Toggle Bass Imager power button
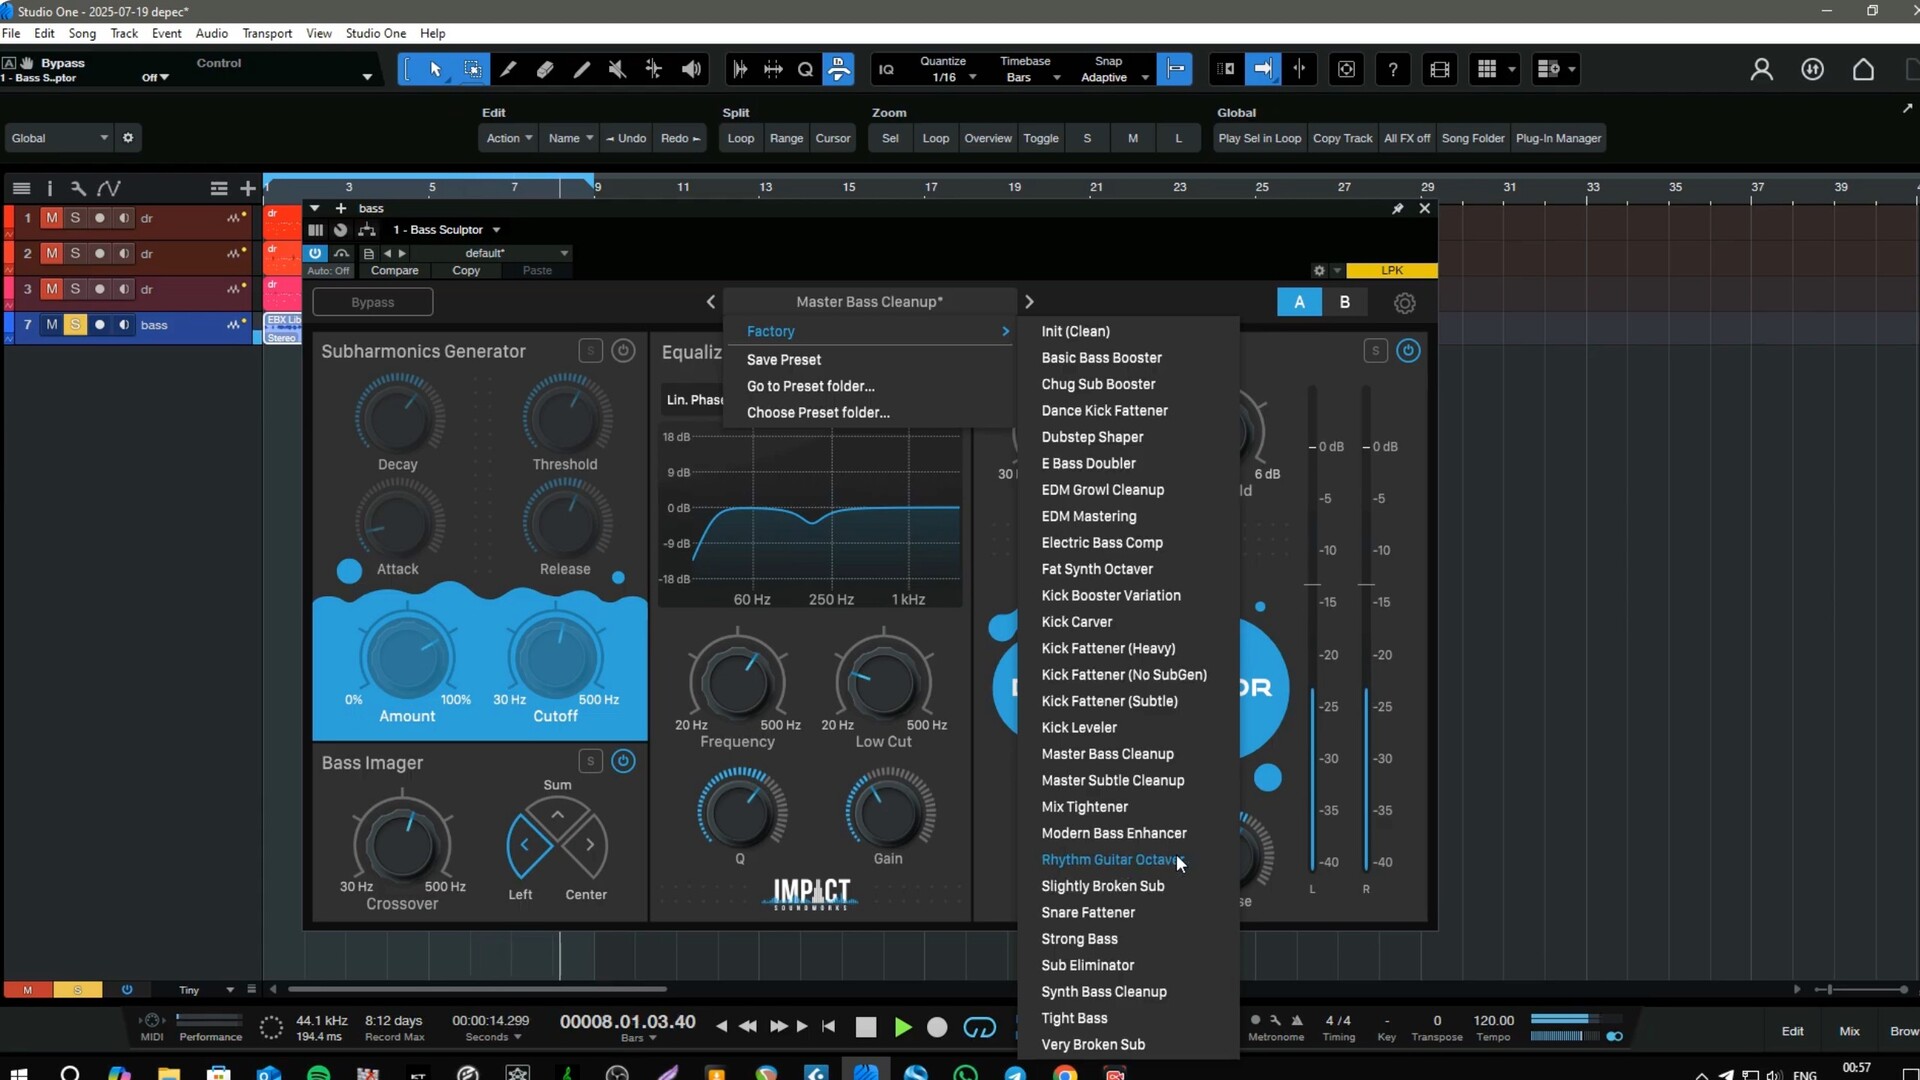The image size is (1920, 1080). (623, 761)
